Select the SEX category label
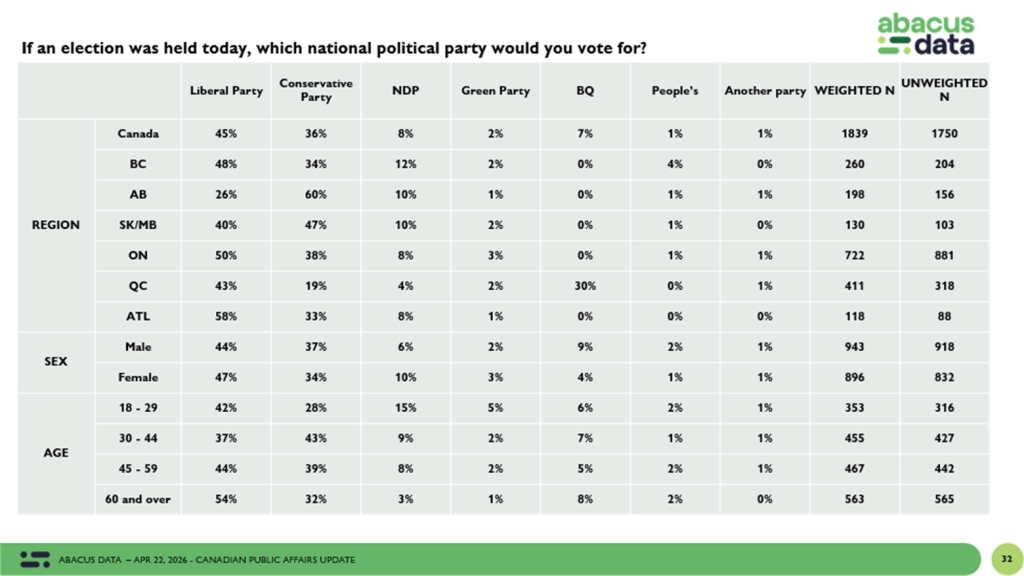Screen dimensions: 1024x576 pyautogui.click(x=56, y=361)
